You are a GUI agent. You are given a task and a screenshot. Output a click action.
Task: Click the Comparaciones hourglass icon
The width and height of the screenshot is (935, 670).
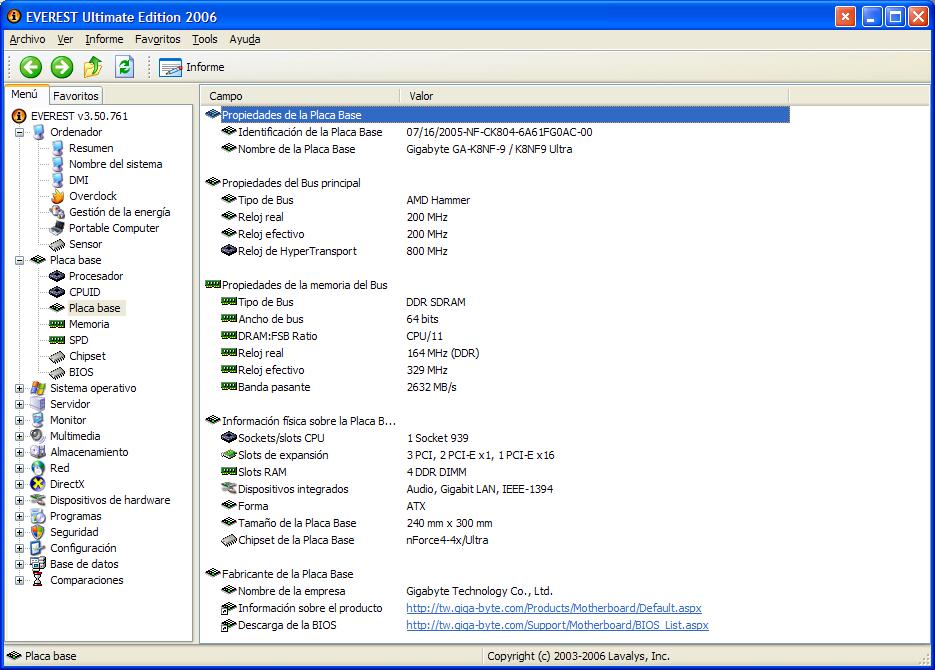tap(38, 580)
